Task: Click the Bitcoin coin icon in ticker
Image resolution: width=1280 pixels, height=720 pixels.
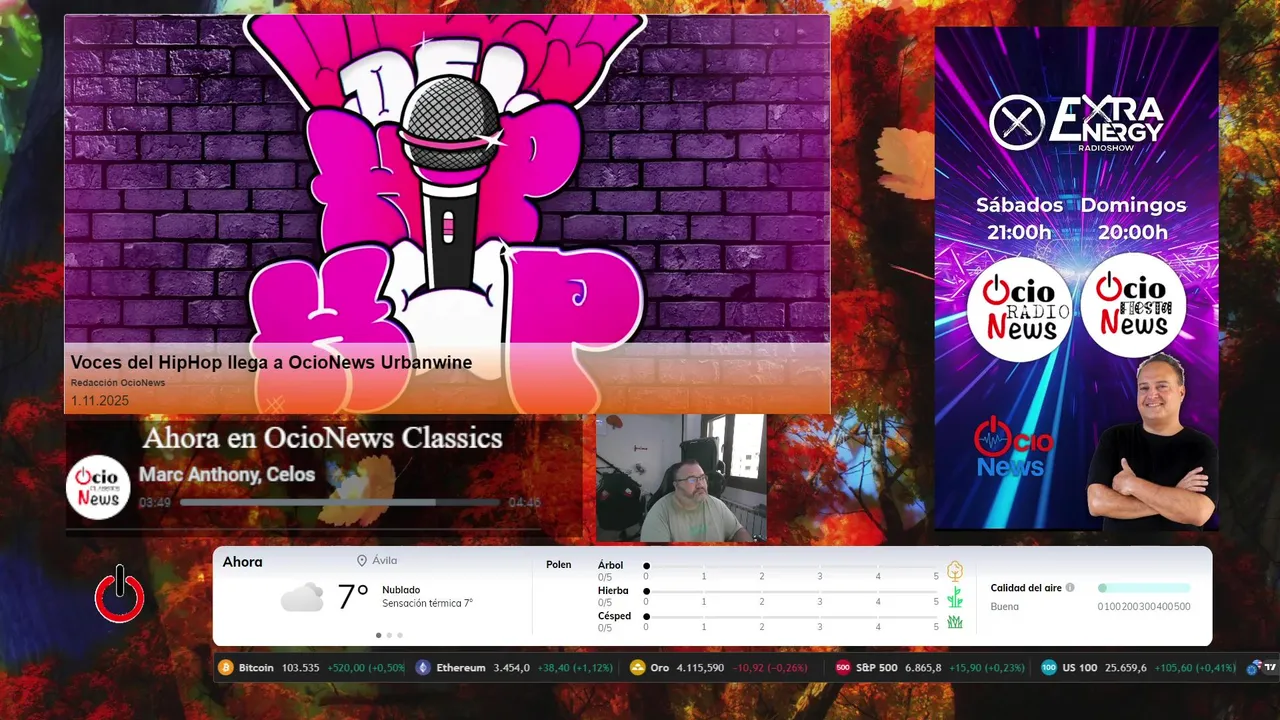Action: coord(226,667)
